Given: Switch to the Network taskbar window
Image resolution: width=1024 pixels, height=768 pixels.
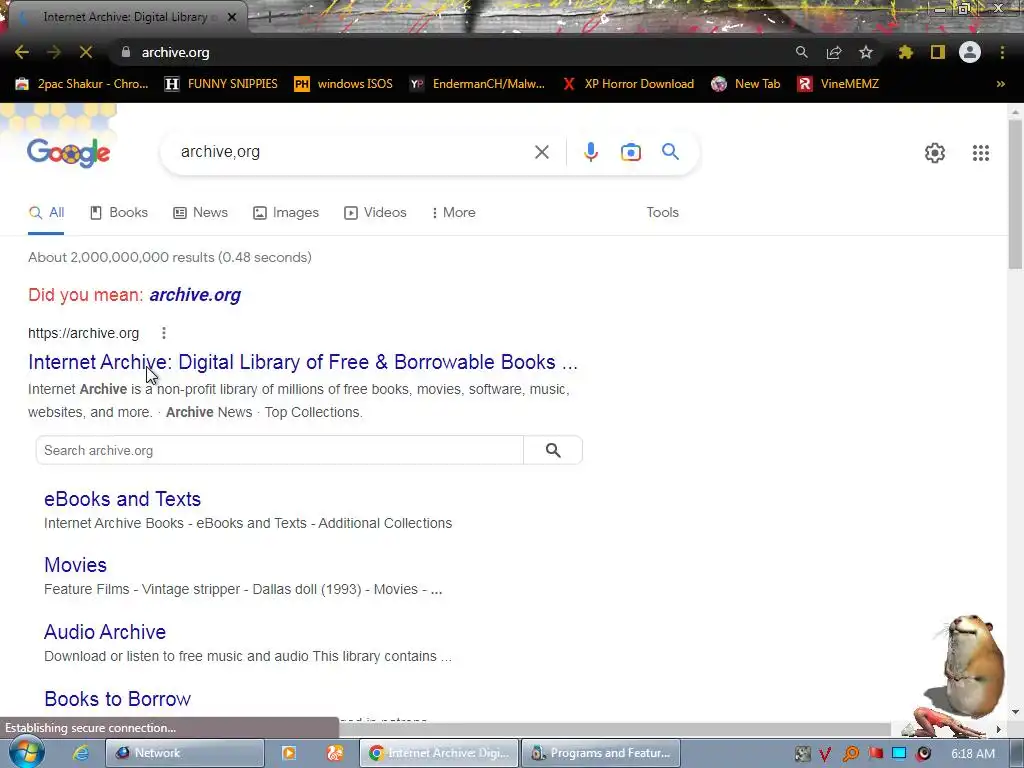Looking at the screenshot, I should [185, 753].
